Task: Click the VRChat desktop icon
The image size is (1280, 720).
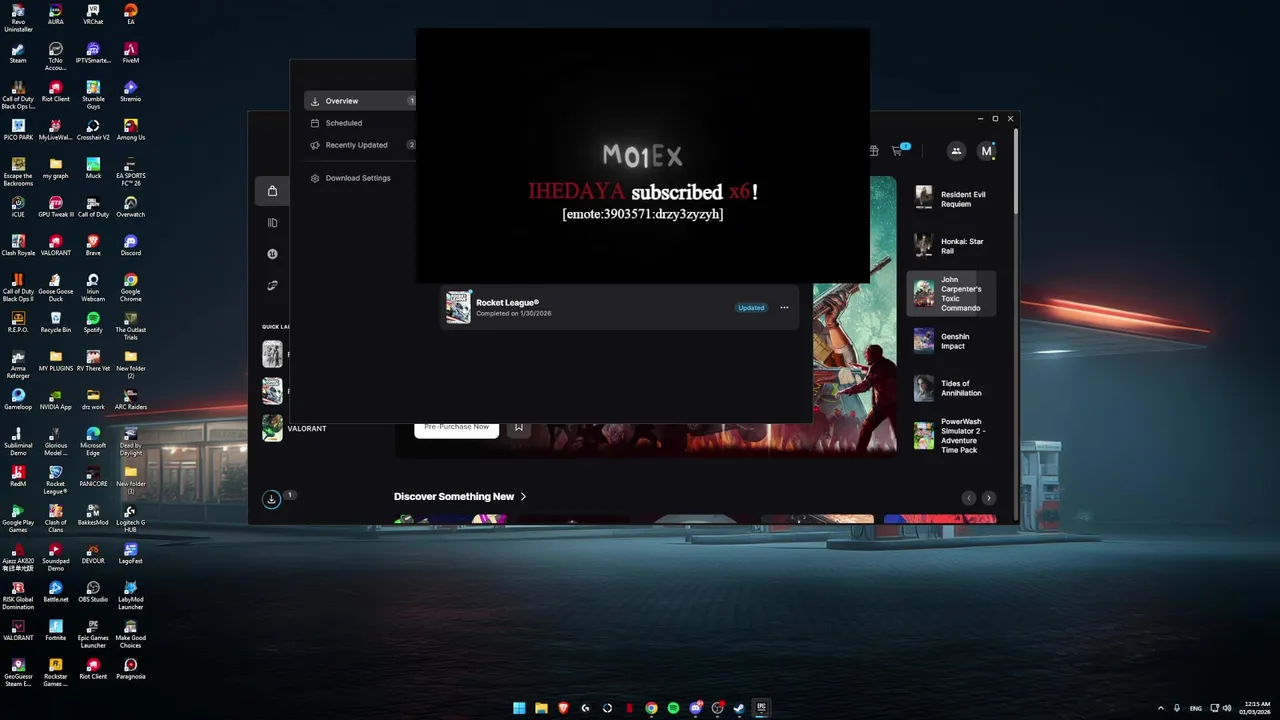Action: [93, 15]
